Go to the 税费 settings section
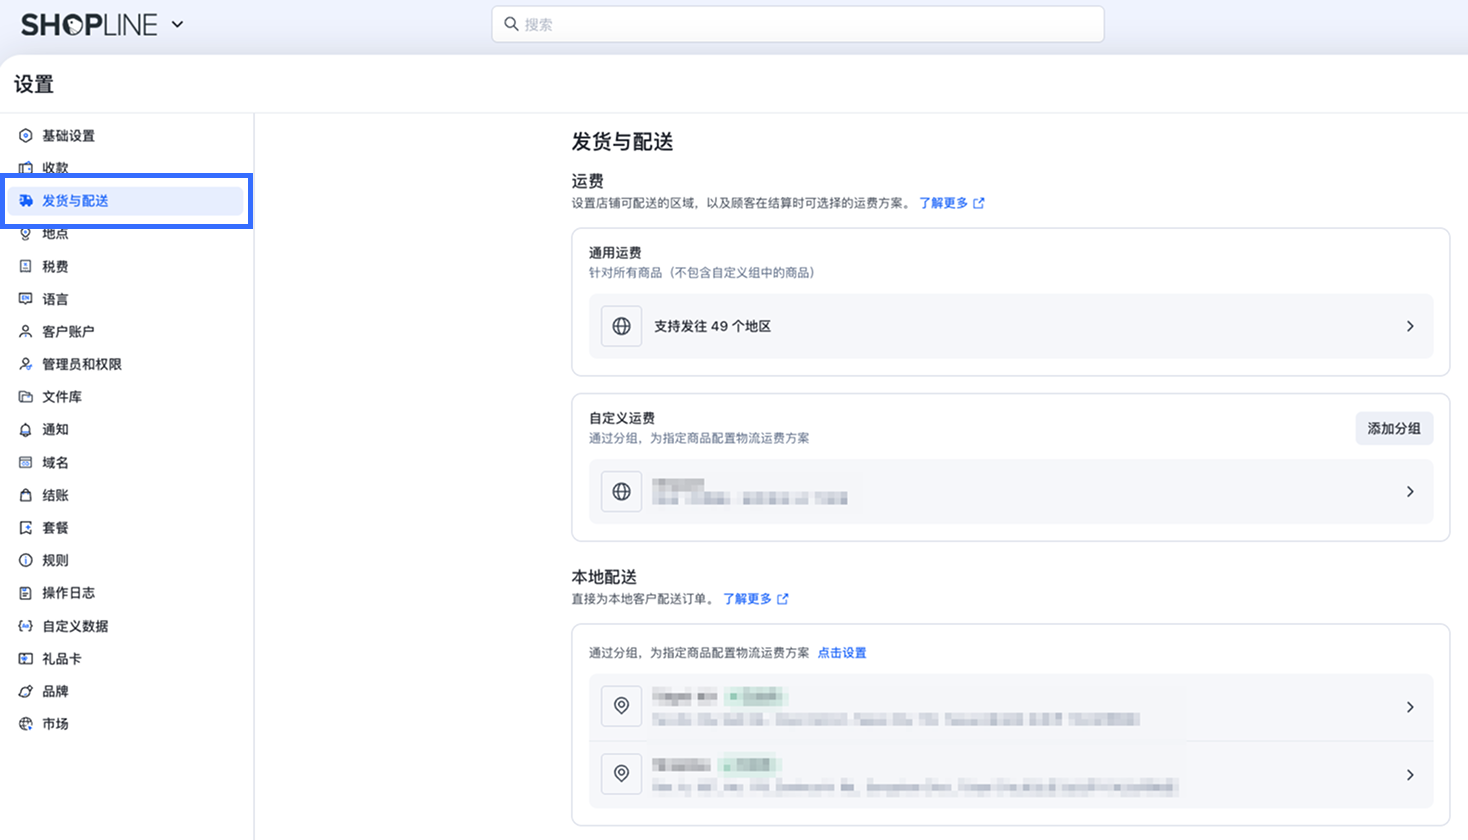This screenshot has height=840, width=1468. [55, 267]
